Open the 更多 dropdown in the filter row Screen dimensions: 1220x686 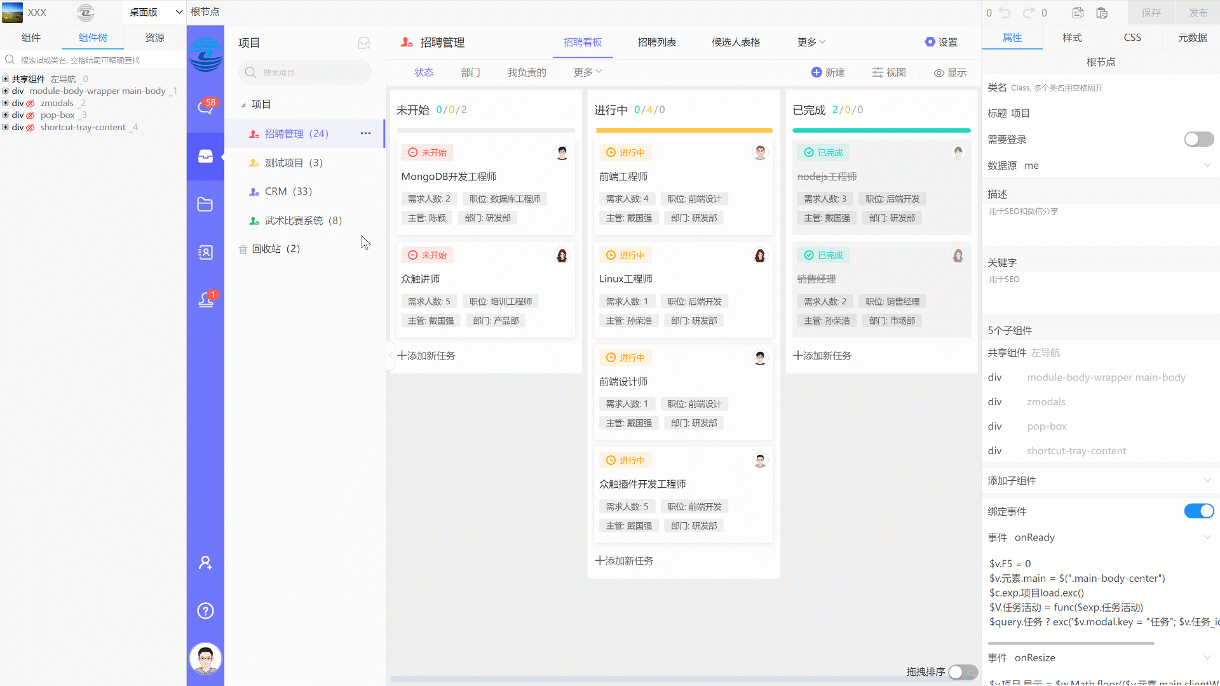(588, 72)
